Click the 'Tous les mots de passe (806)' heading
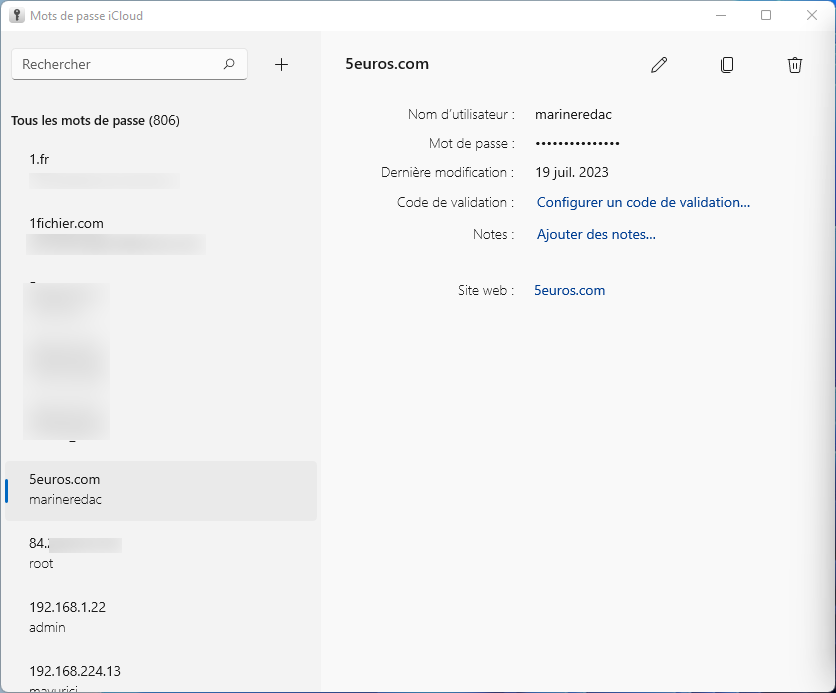This screenshot has height=693, width=836. coord(95,120)
